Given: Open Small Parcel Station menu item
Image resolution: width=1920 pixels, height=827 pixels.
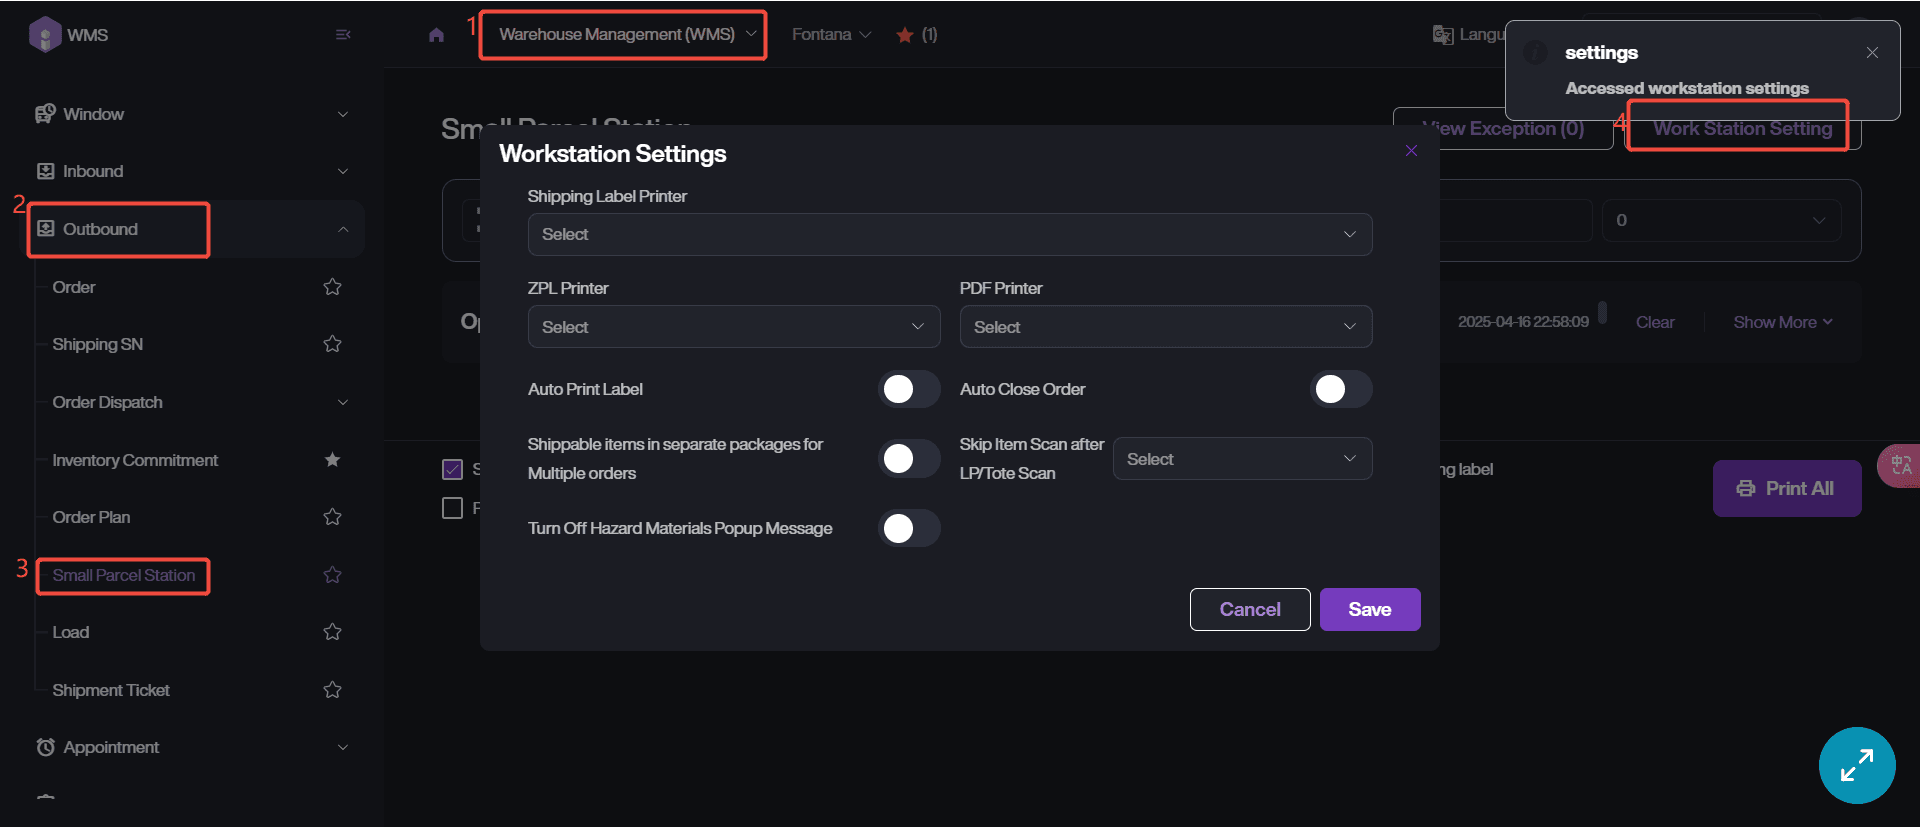Looking at the screenshot, I should tap(124, 575).
